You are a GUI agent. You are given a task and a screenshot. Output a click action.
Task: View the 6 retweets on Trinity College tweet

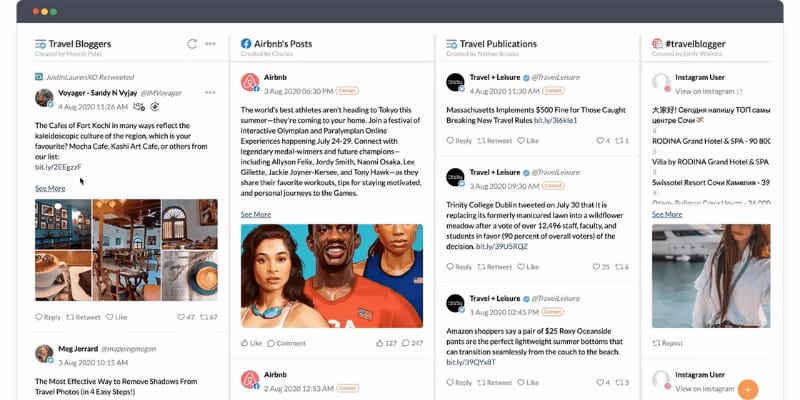tap(622, 266)
